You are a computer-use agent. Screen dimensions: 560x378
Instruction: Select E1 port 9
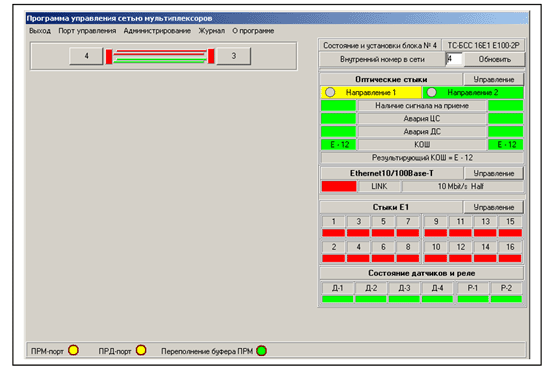(436, 222)
